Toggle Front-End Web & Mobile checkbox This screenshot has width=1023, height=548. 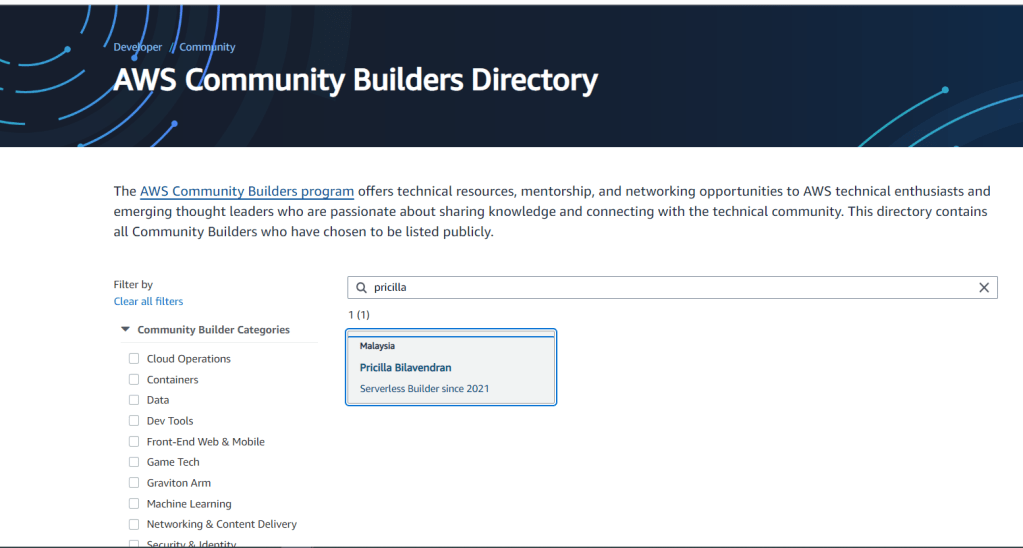point(134,442)
